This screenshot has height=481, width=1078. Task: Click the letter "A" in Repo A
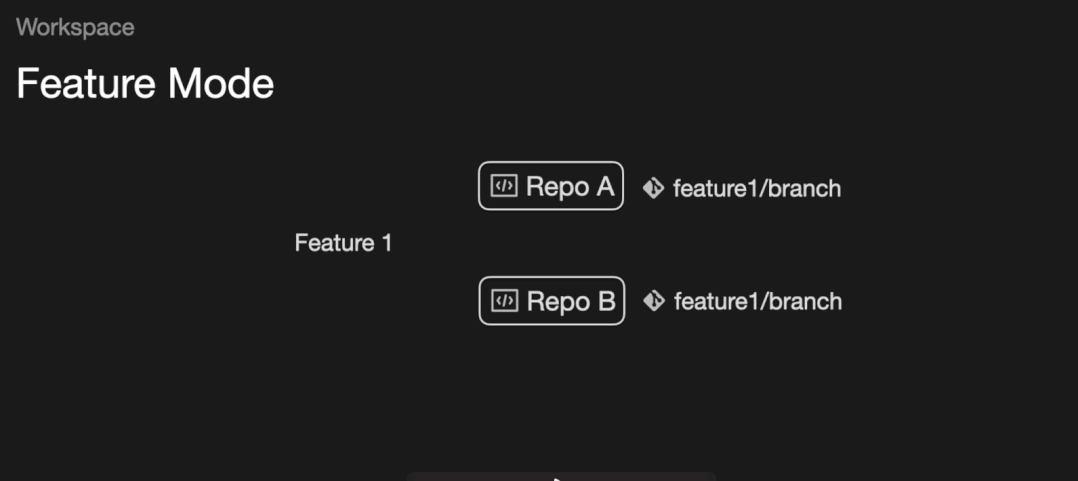604,187
